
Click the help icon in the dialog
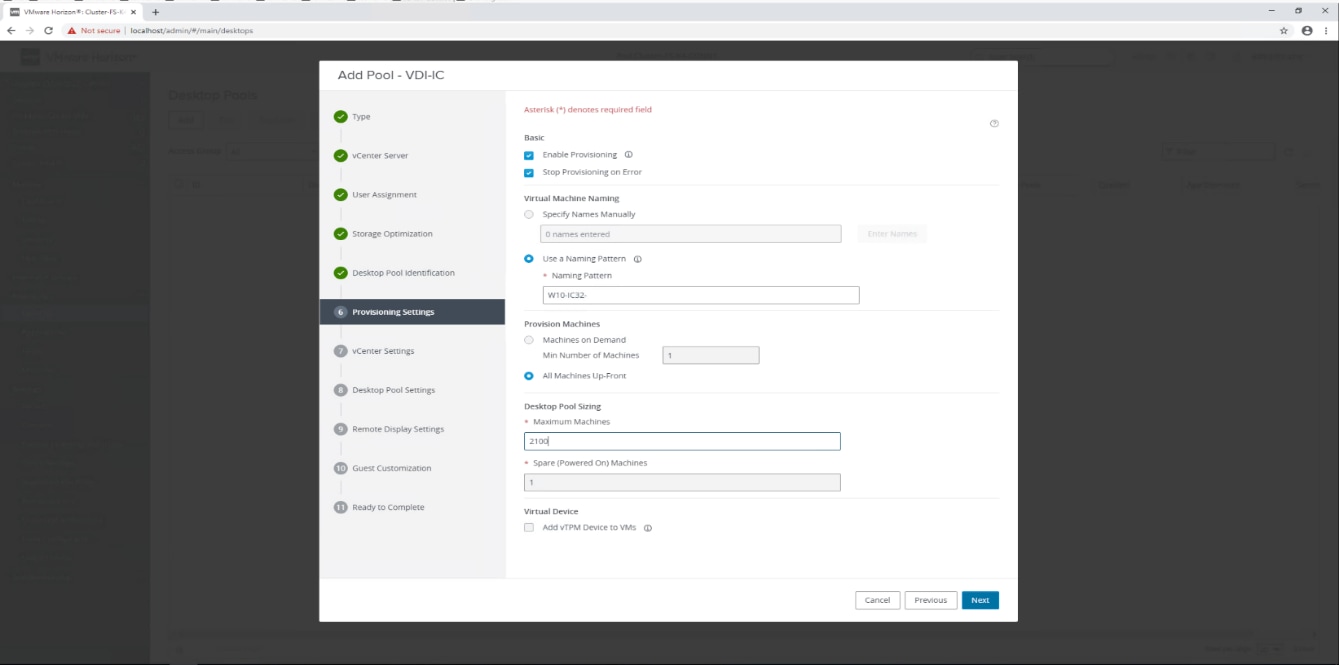coord(994,124)
